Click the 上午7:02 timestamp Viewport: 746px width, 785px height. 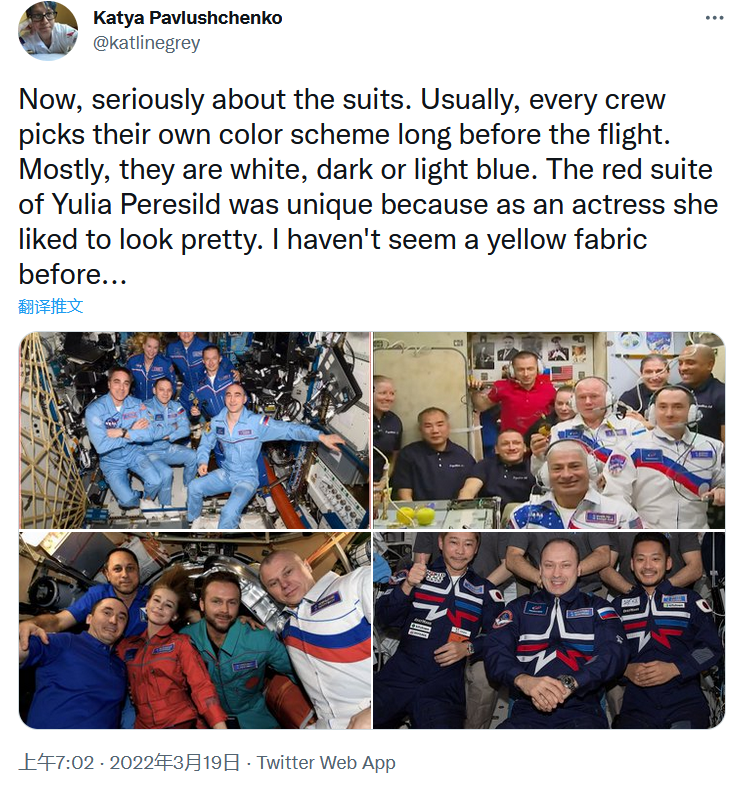[x=56, y=762]
